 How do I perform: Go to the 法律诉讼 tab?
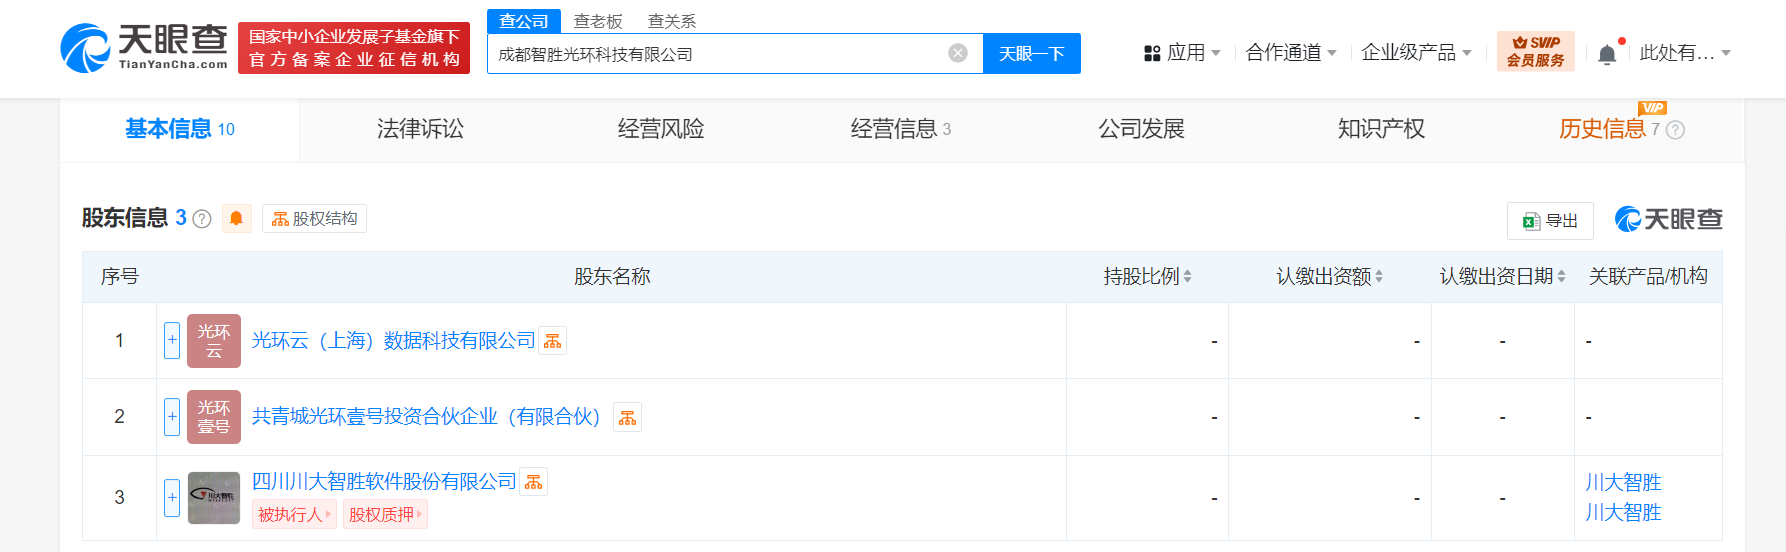coord(420,129)
